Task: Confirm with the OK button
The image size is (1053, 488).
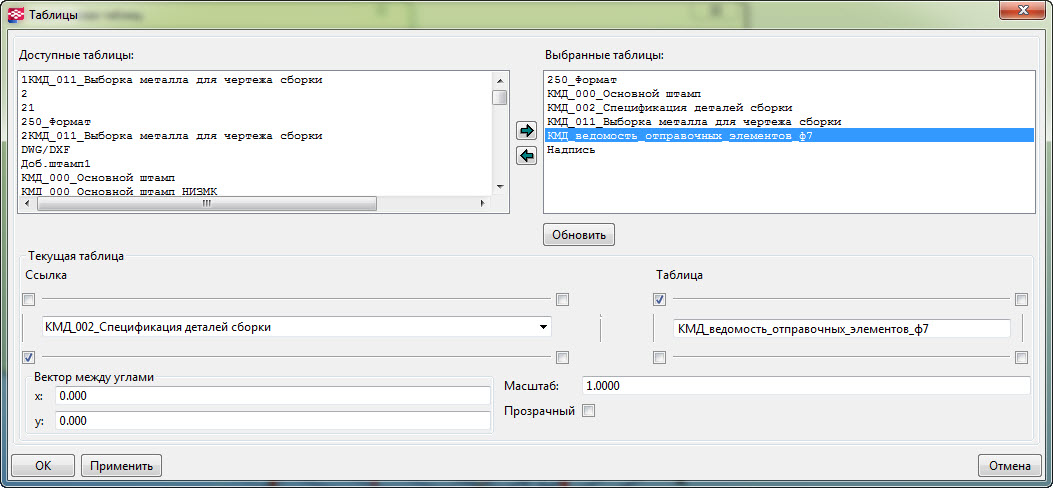Action: (43, 465)
